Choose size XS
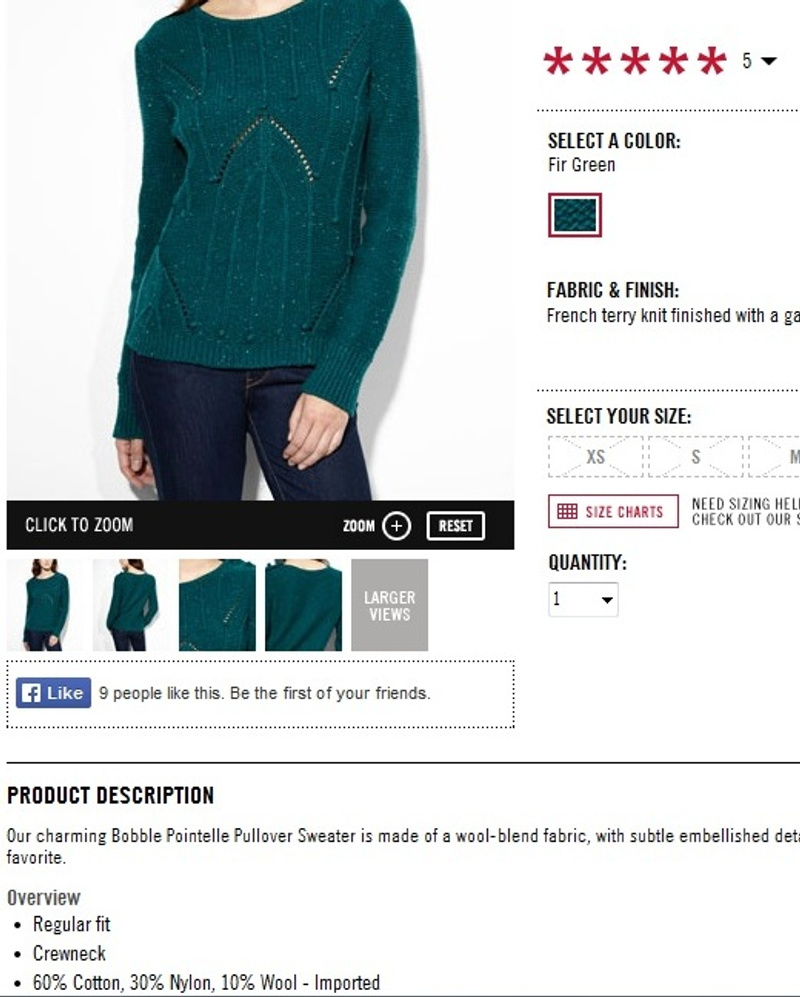Screen dimensions: 800x997 coord(595,457)
